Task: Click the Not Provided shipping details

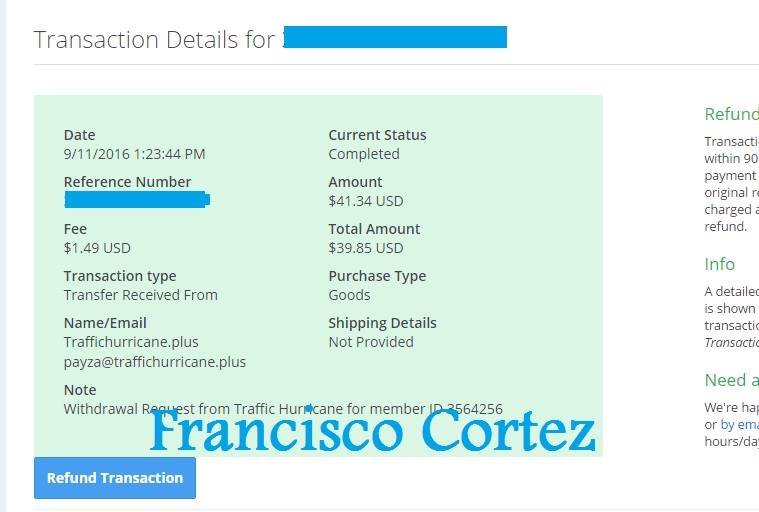Action: point(370,342)
